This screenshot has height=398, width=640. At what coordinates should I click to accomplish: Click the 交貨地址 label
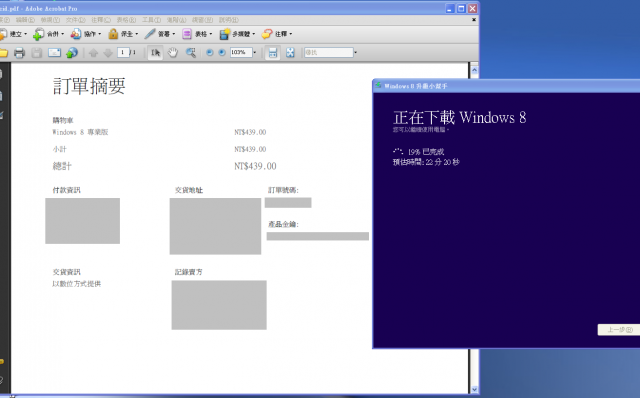click(189, 190)
